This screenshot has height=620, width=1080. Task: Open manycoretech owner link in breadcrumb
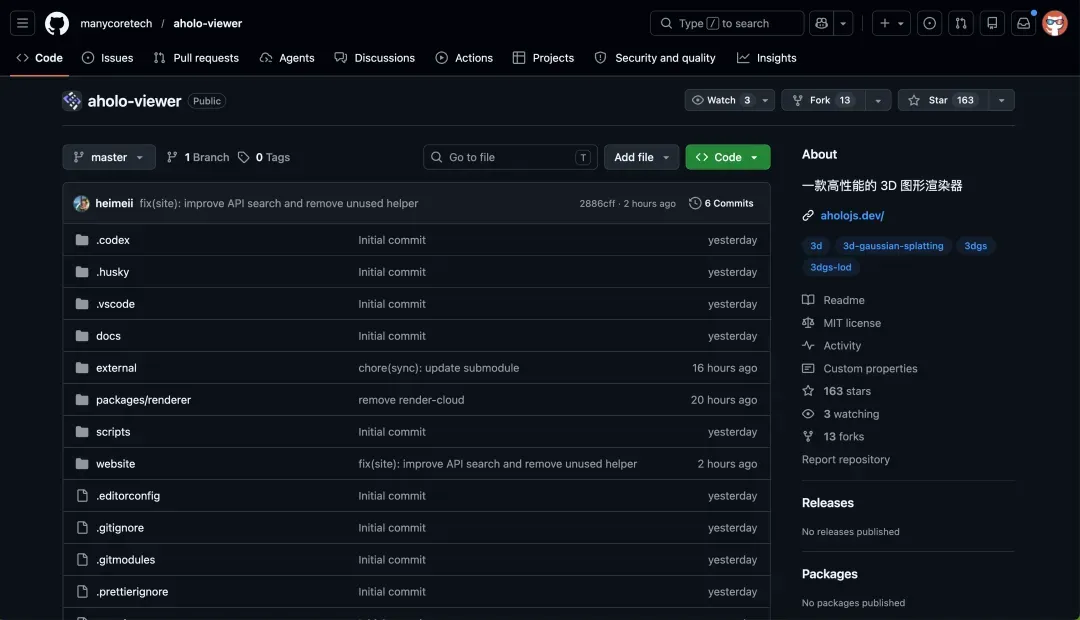click(x=116, y=23)
